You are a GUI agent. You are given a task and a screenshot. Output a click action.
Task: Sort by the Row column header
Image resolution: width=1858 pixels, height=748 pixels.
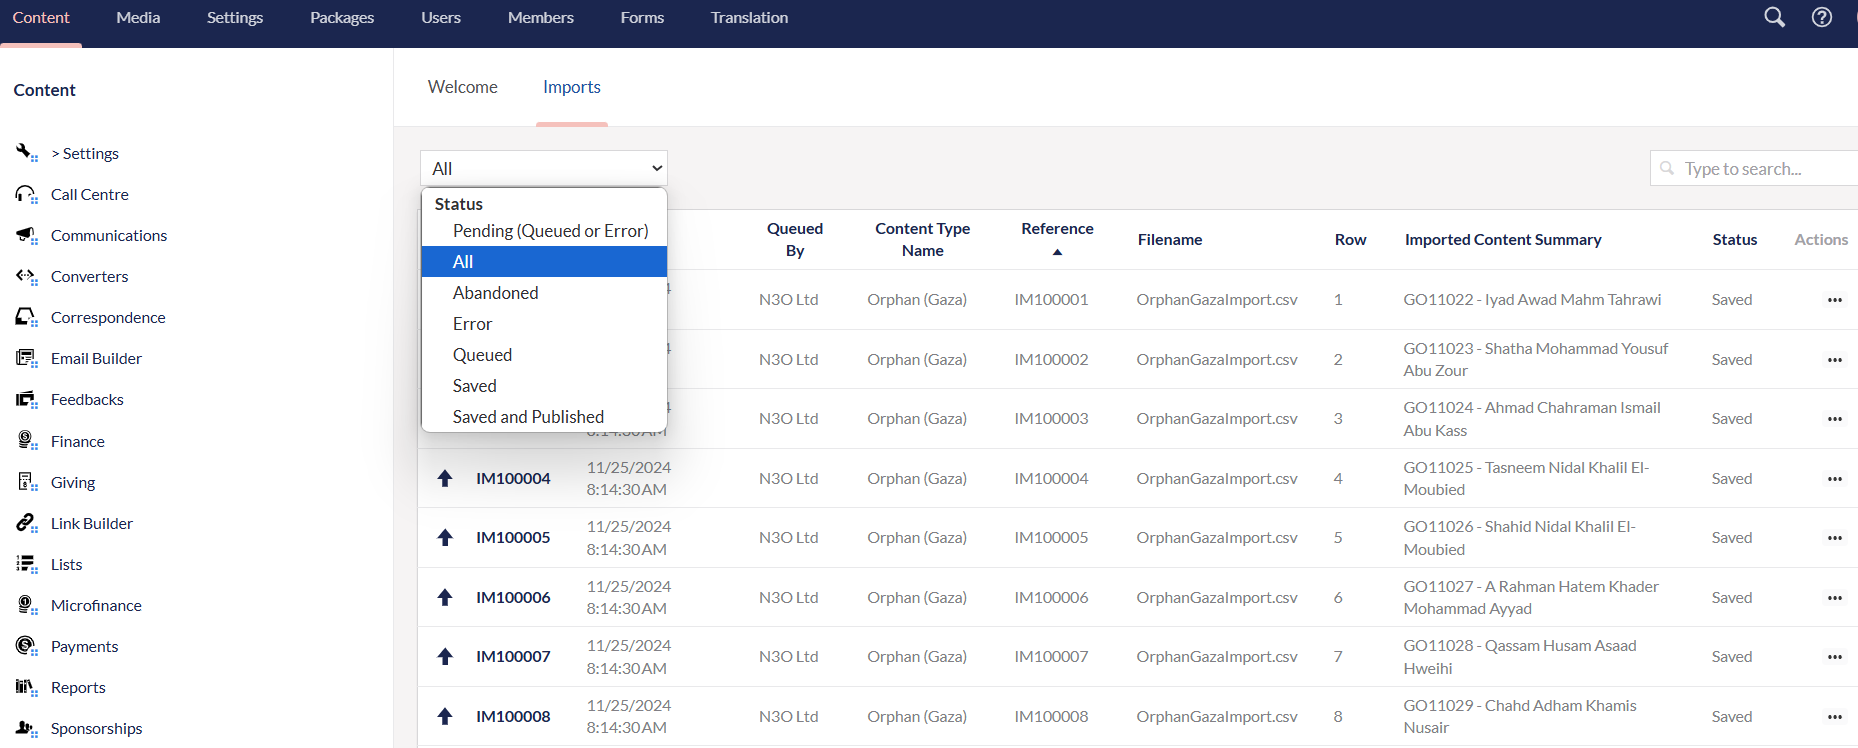click(x=1350, y=240)
